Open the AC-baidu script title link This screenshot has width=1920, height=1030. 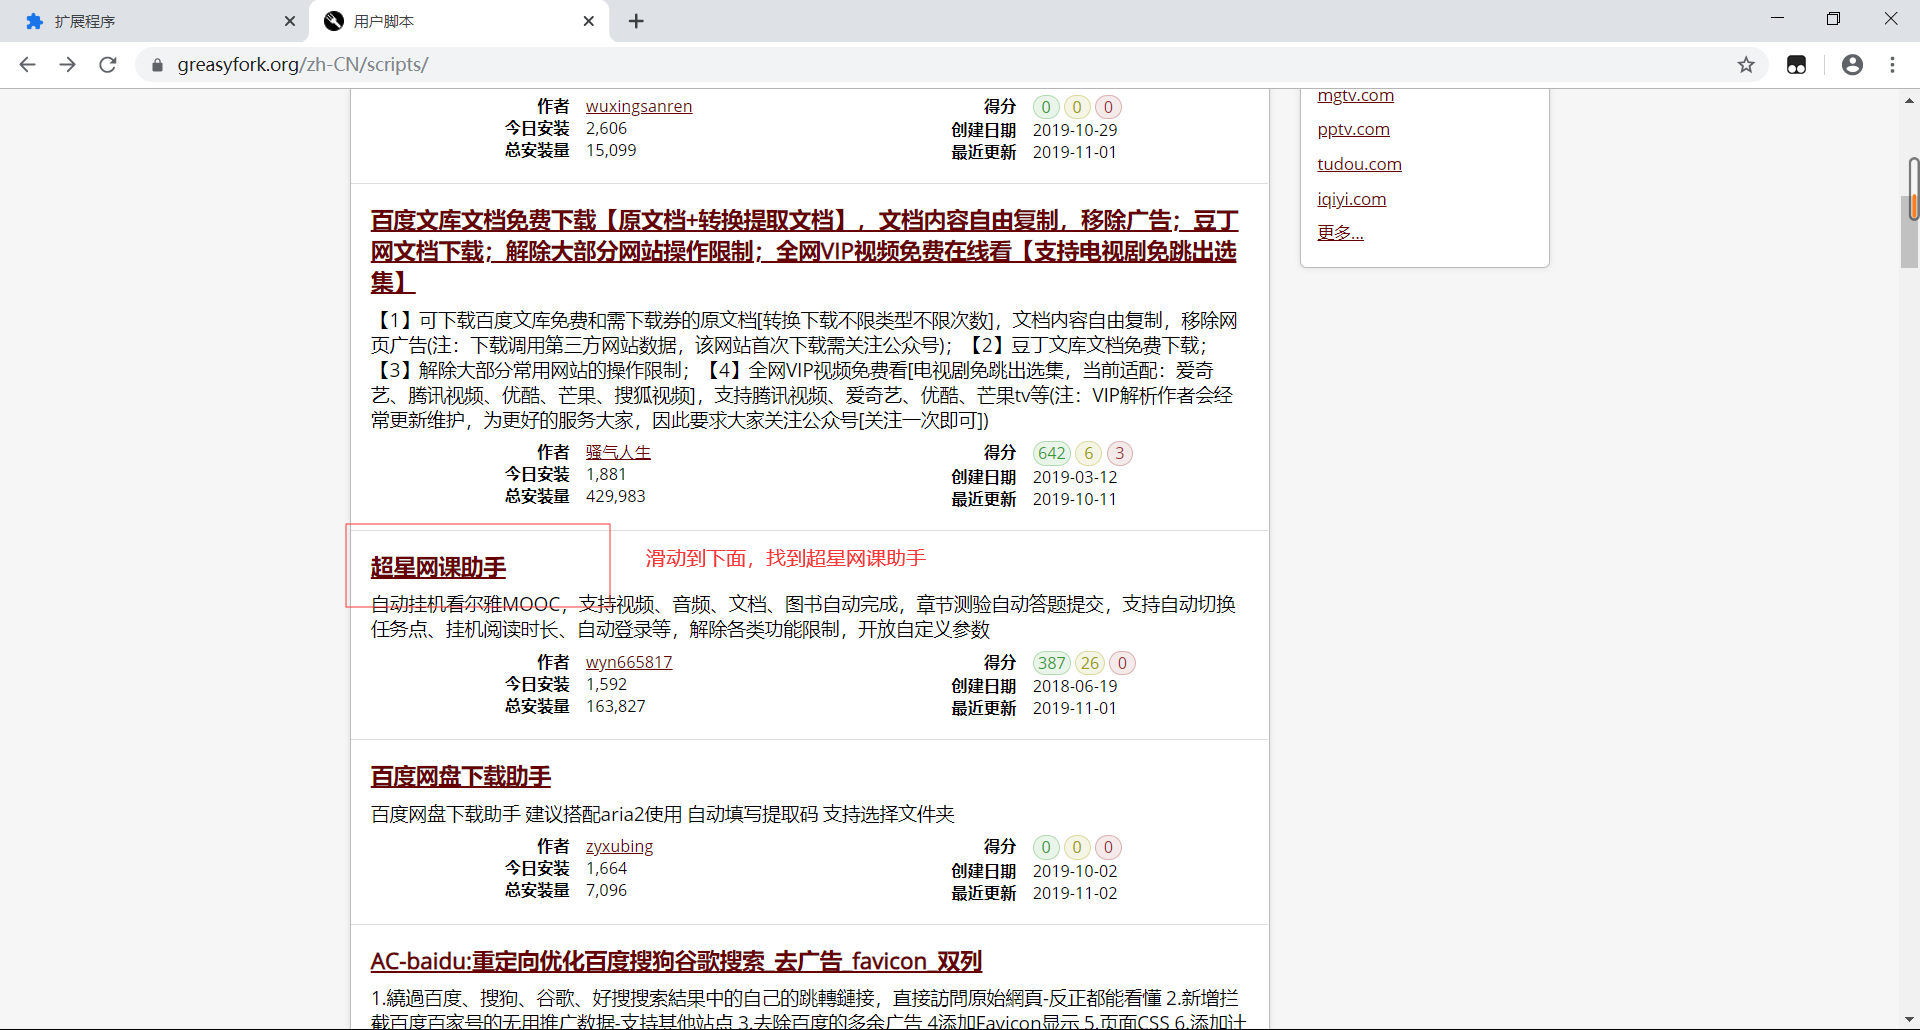[676, 961]
